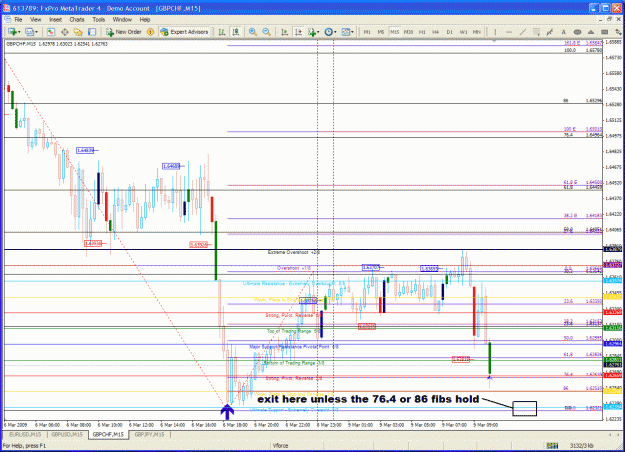
Task: Select the Equidistant Channel tool
Action: 537,32
